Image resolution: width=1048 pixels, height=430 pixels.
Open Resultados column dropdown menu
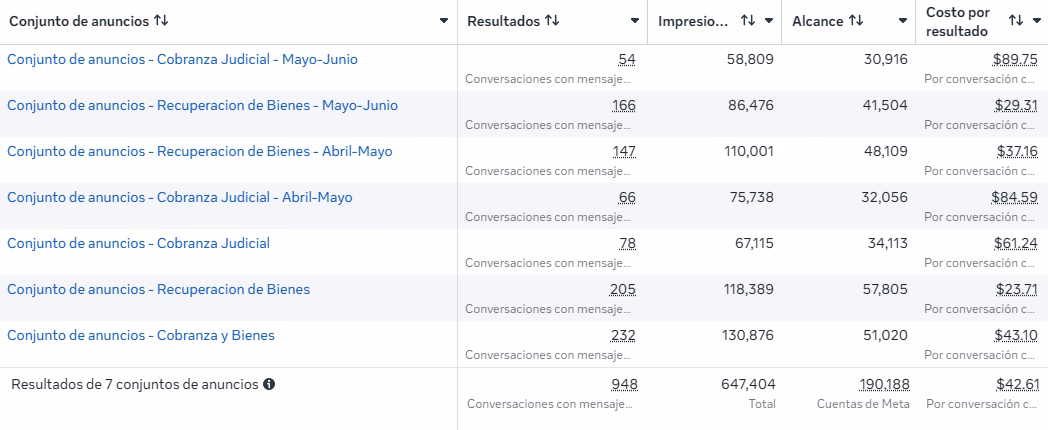tap(635, 21)
